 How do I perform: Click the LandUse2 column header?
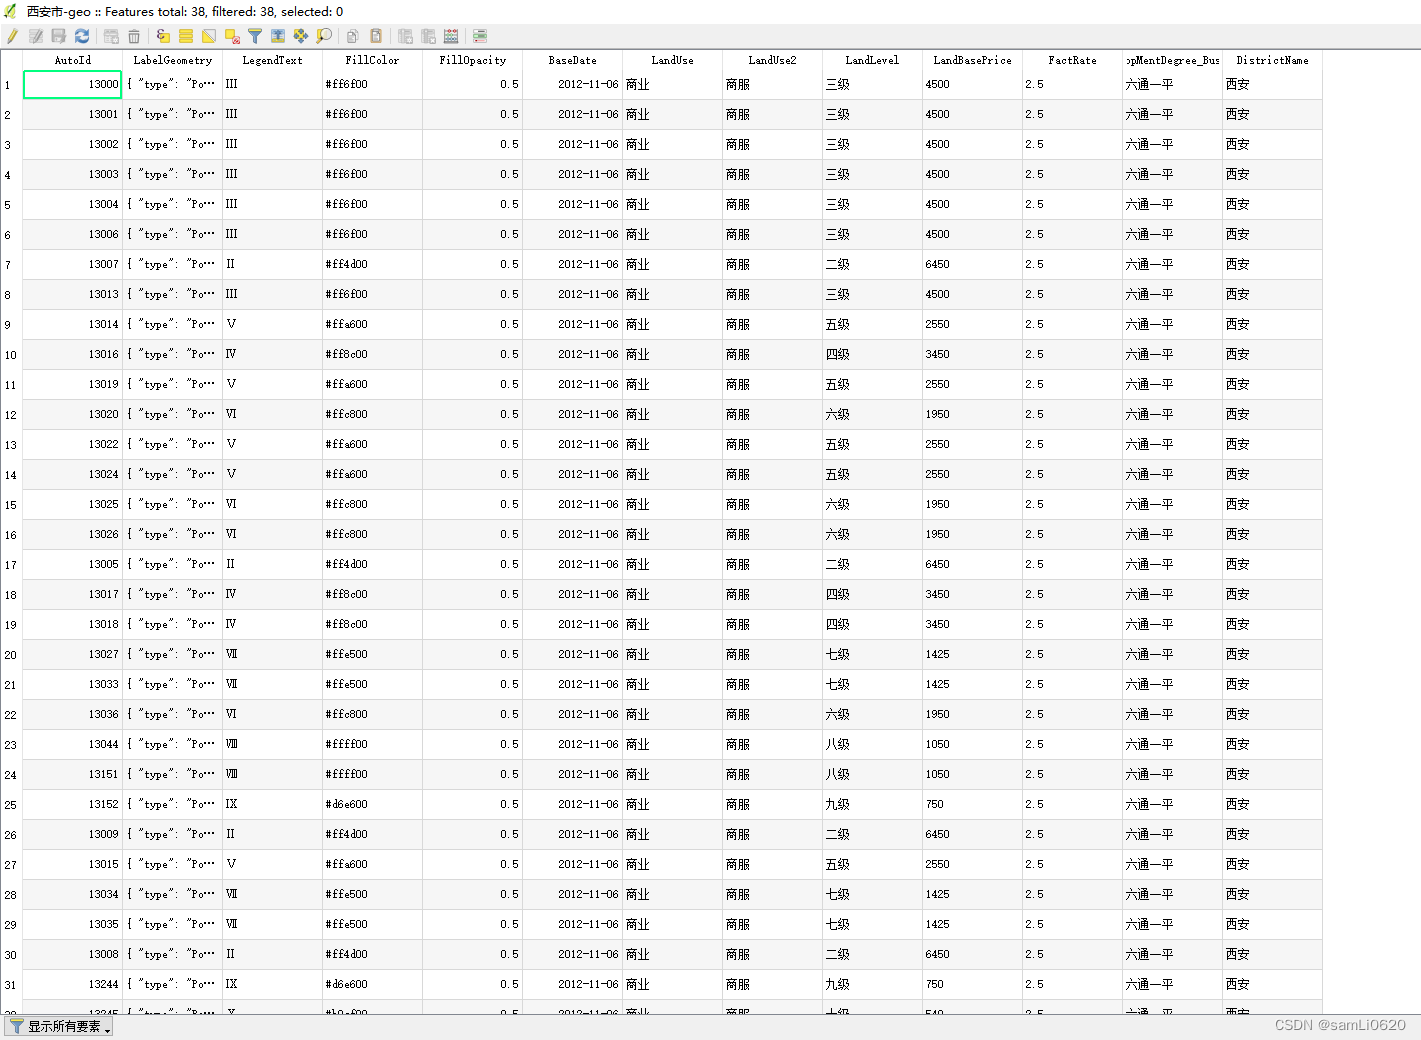[x=772, y=60]
